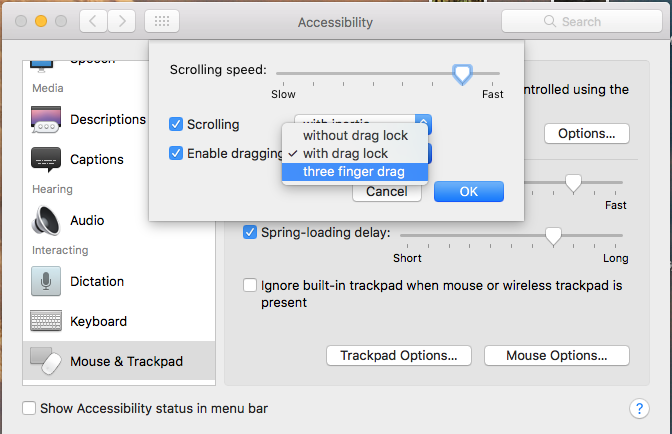This screenshot has height=434, width=672.
Task: Go back with left arrow button
Action: coord(91,21)
